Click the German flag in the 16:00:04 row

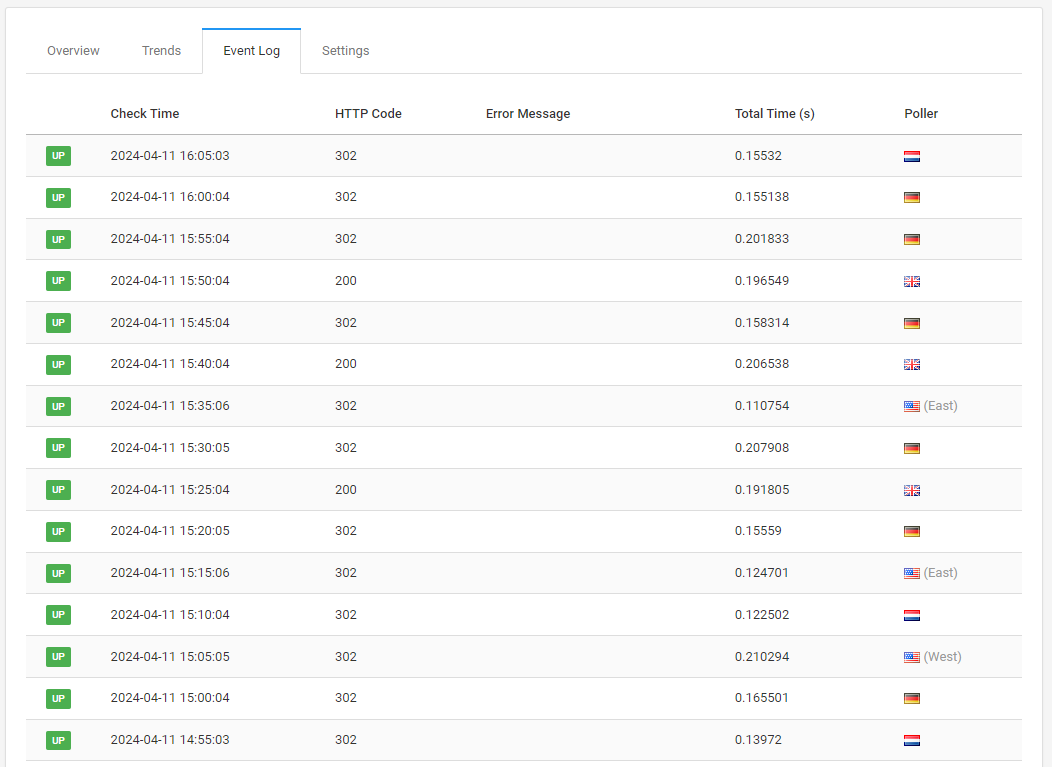click(x=911, y=198)
